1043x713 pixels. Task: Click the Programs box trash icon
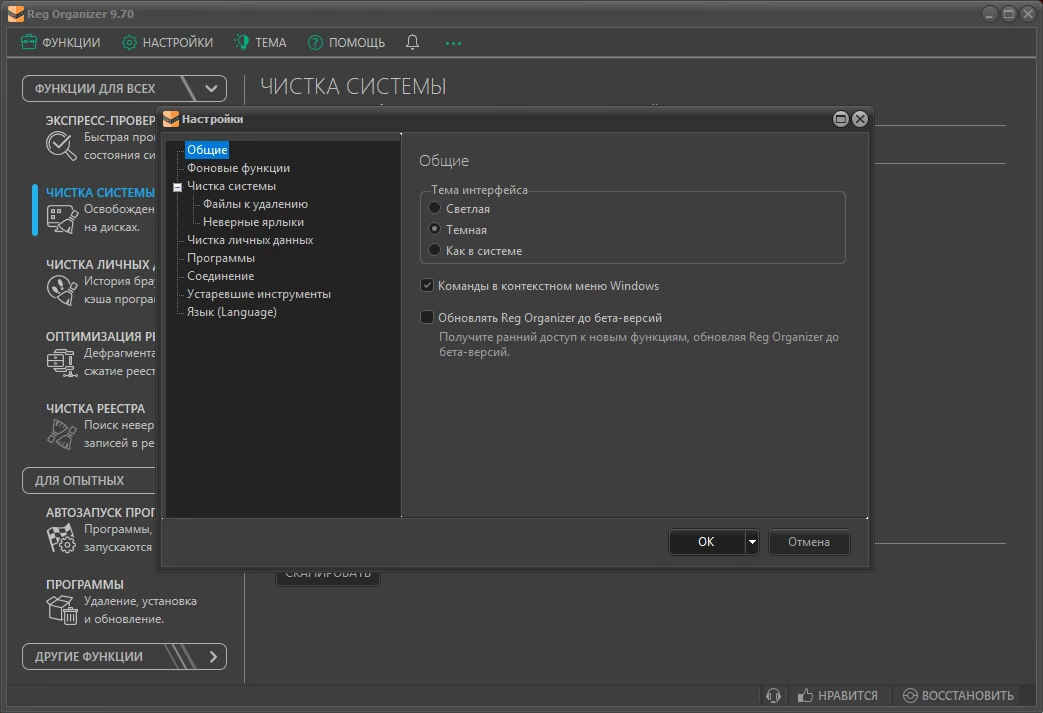(x=62, y=610)
